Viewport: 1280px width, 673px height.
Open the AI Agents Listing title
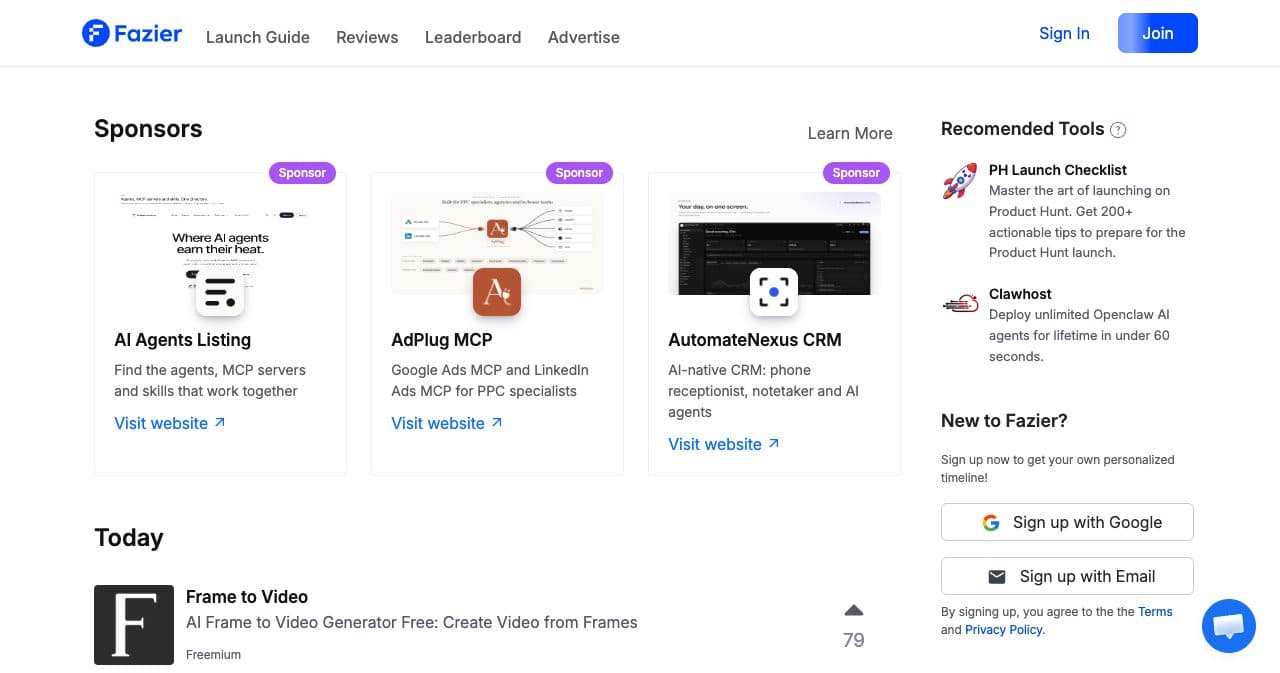(x=183, y=340)
